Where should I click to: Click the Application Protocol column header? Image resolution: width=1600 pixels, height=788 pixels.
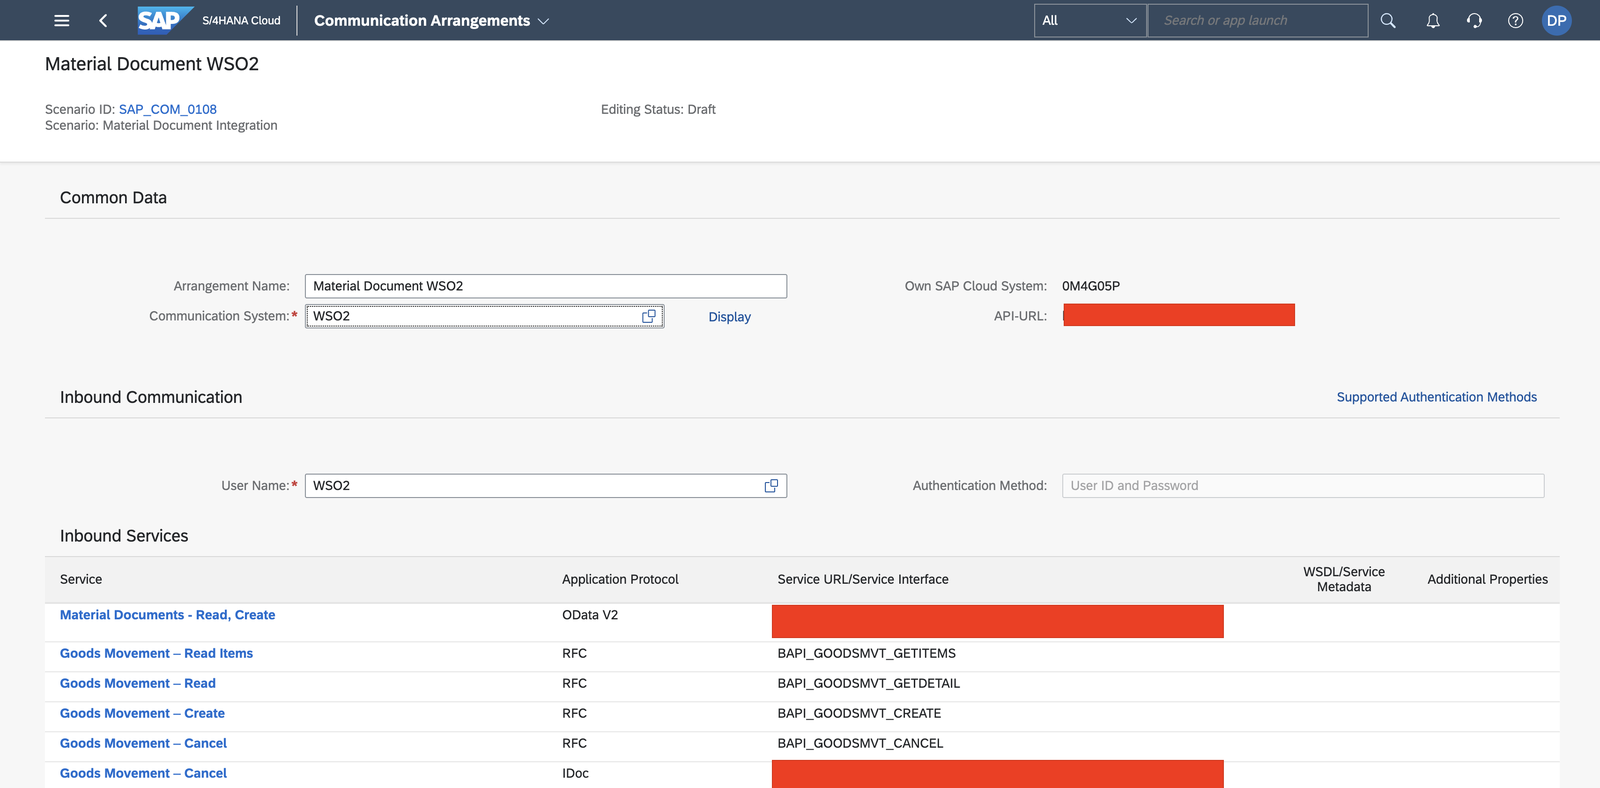pyautogui.click(x=620, y=579)
